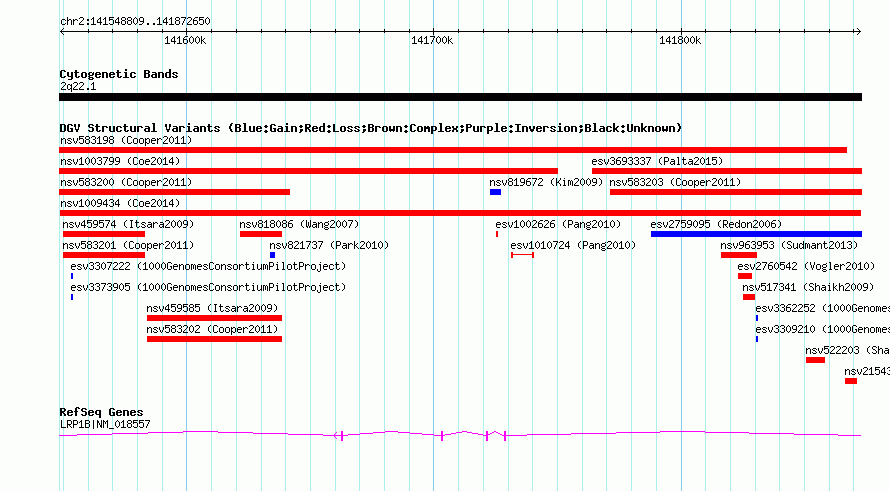Select the nsv1003799 (Coe2014) variant label
Viewport: 890px width, 491px height.
(120, 161)
